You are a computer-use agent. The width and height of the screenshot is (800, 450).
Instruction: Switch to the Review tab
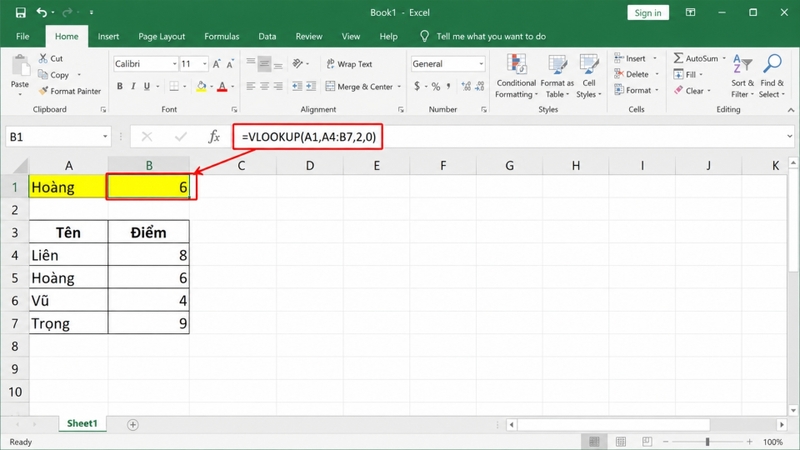coord(309,37)
